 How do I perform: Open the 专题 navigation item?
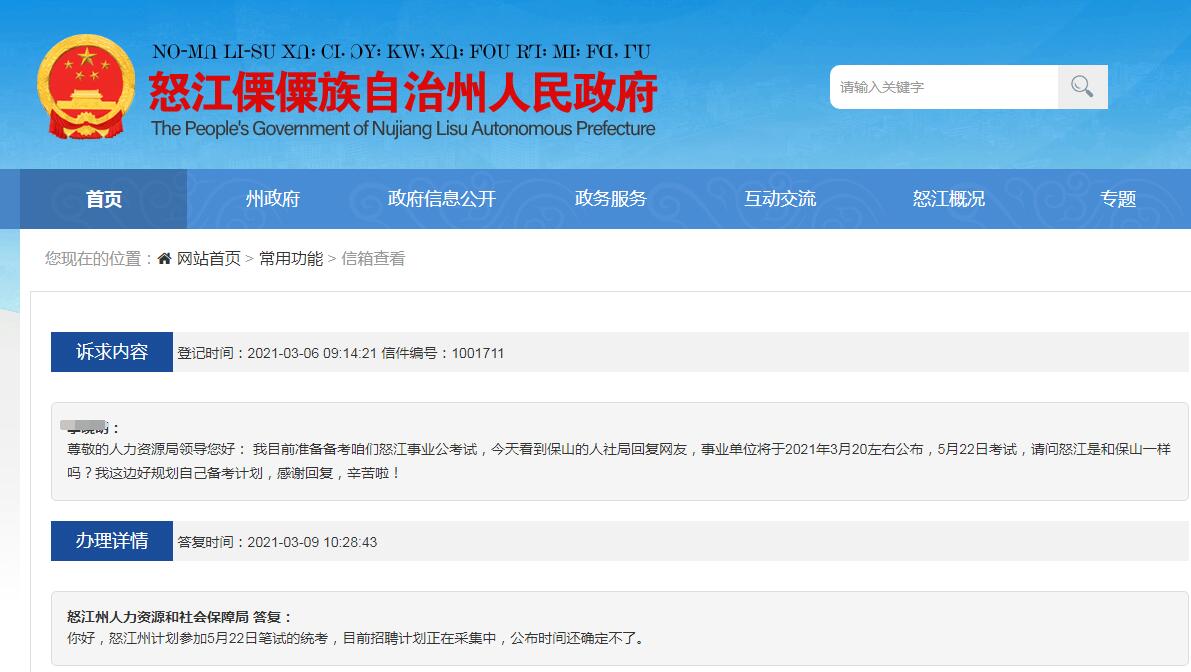tap(1117, 199)
